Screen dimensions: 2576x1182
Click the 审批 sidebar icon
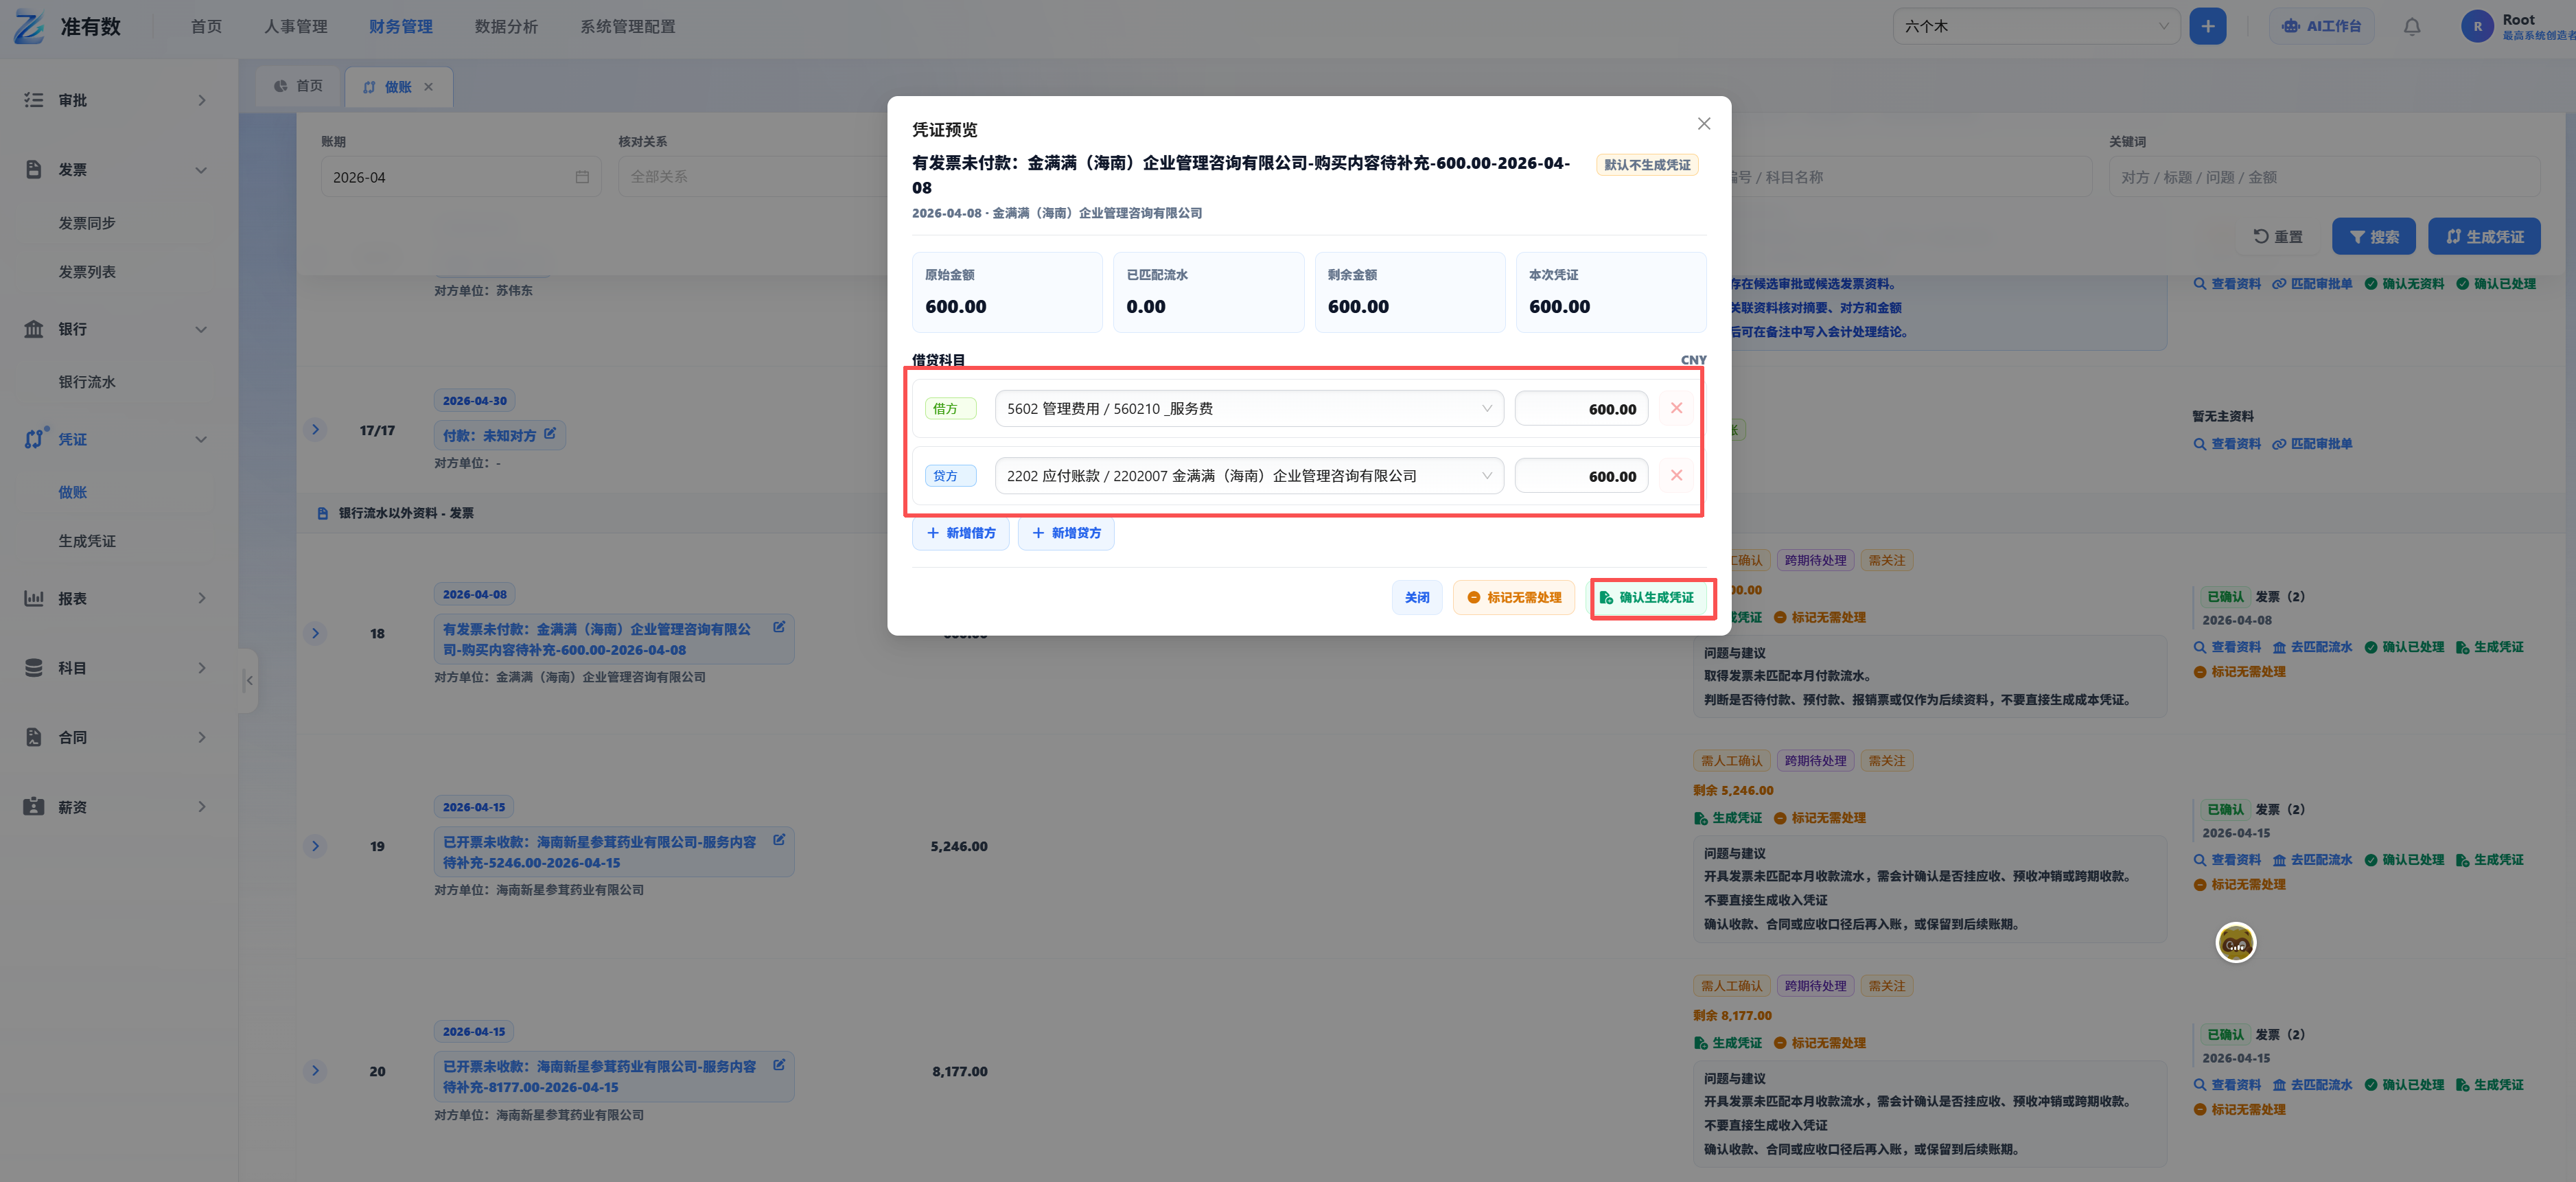[x=34, y=100]
